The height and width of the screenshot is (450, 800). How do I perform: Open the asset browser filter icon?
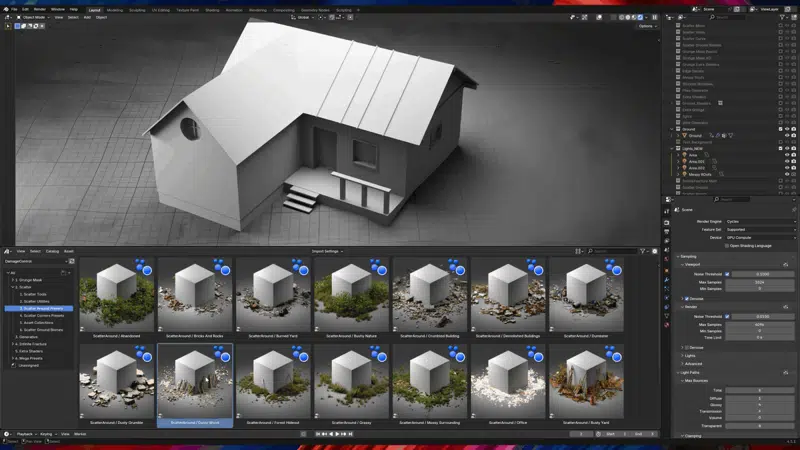(x=643, y=251)
